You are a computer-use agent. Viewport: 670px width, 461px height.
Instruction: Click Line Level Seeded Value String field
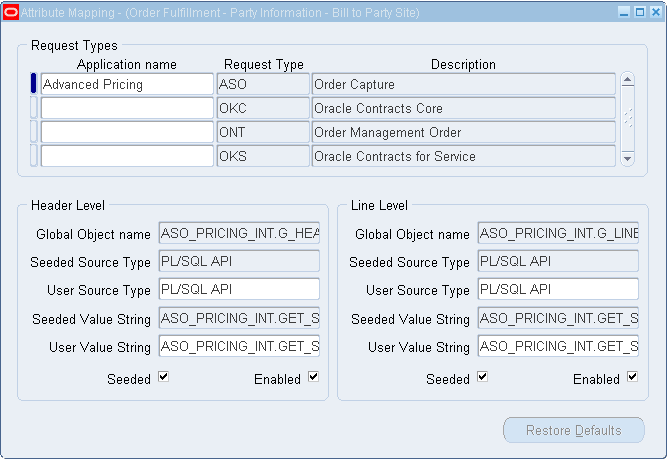(558, 318)
